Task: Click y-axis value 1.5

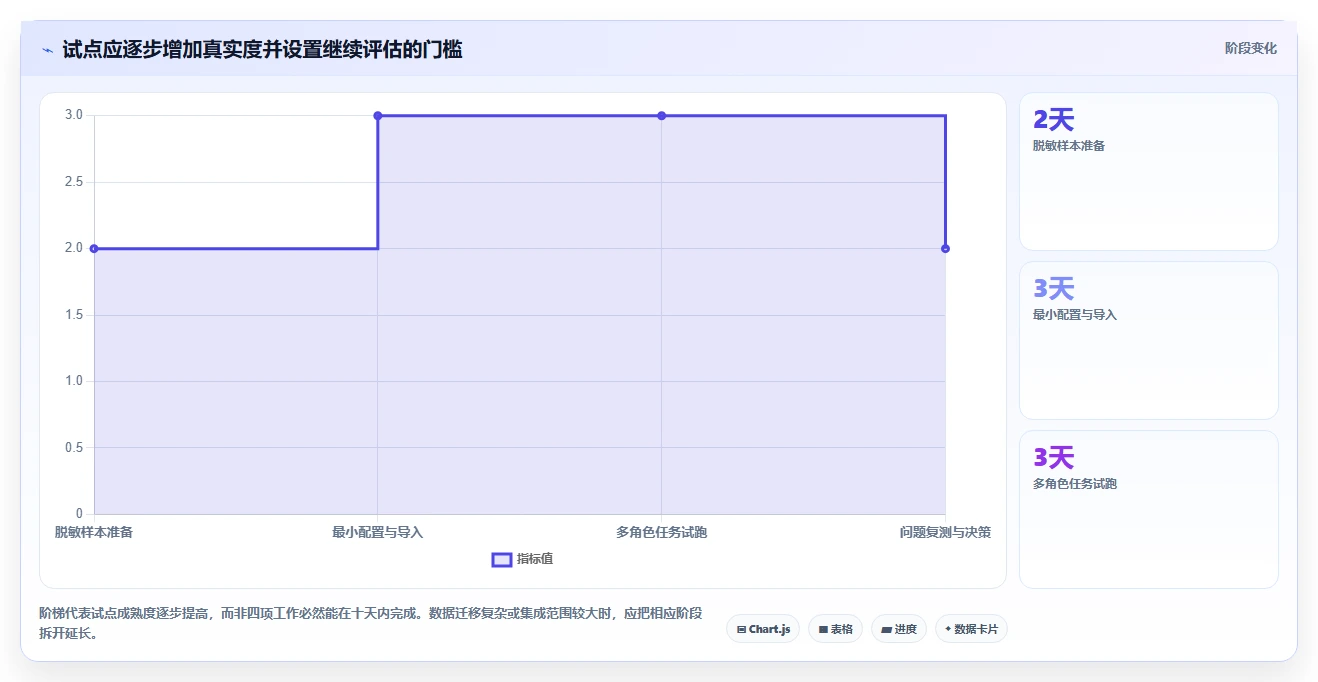Action: (74, 315)
